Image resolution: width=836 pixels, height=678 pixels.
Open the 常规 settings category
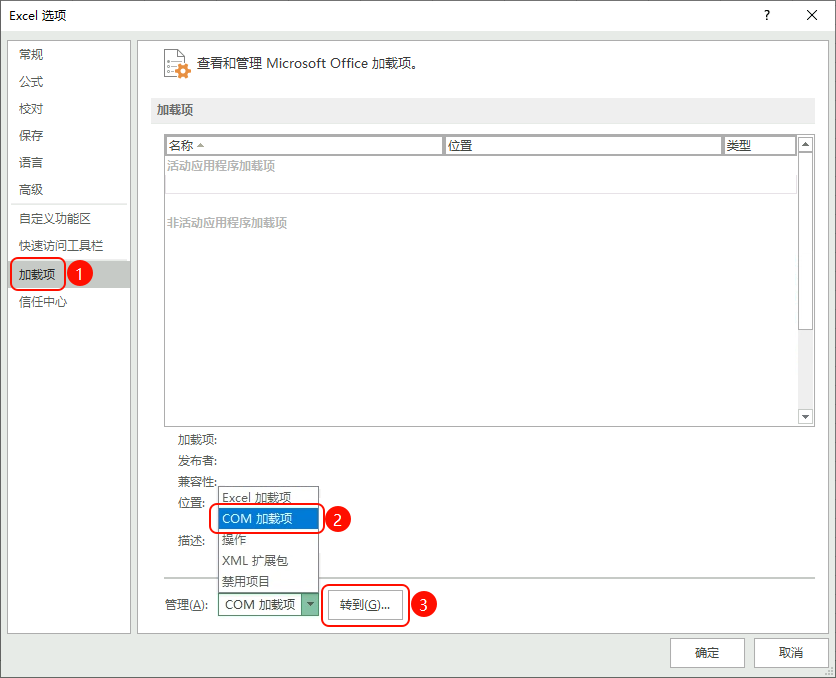[x=32, y=55]
